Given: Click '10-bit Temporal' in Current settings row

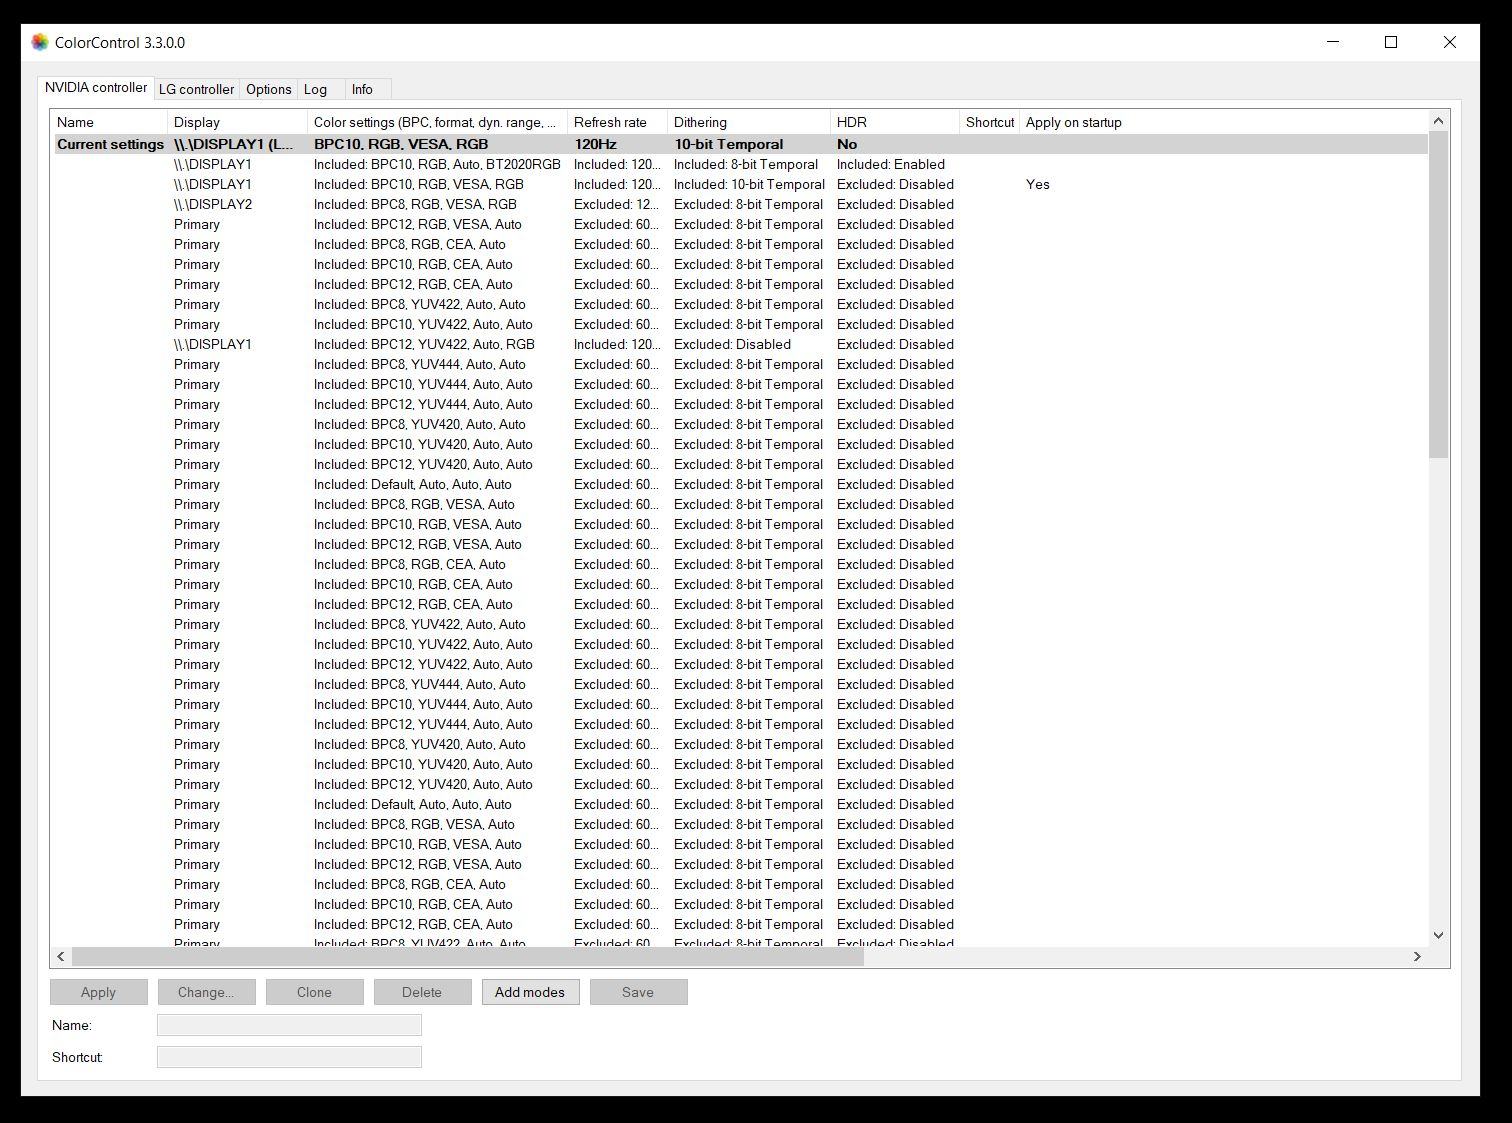Looking at the screenshot, I should (728, 144).
